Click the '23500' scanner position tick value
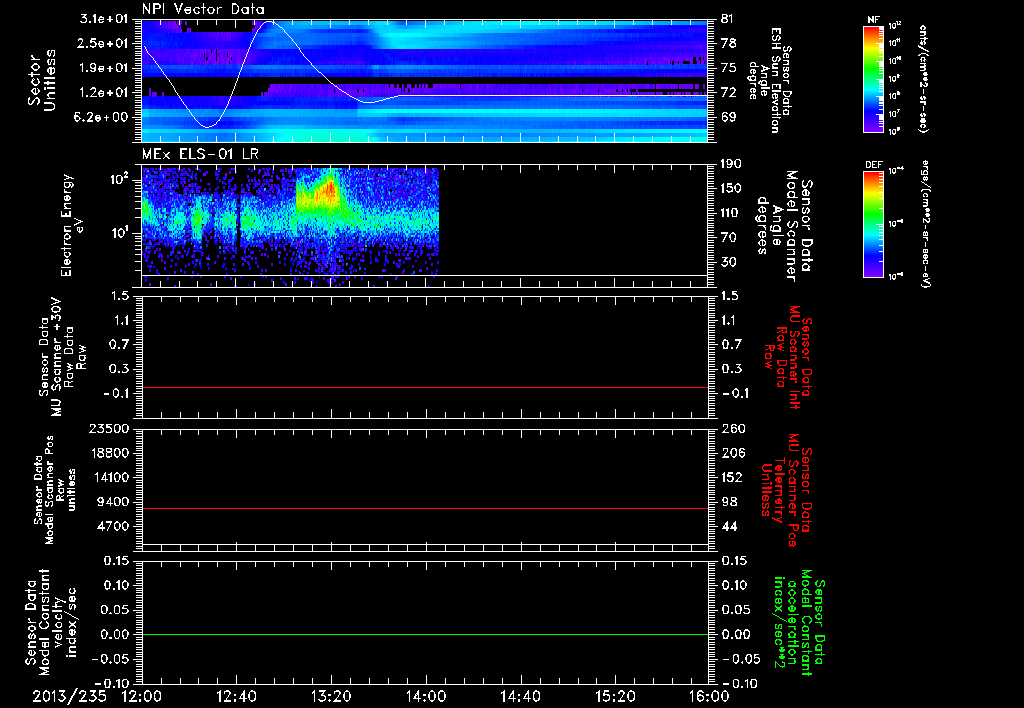This screenshot has width=1024, height=708. [x=109, y=428]
